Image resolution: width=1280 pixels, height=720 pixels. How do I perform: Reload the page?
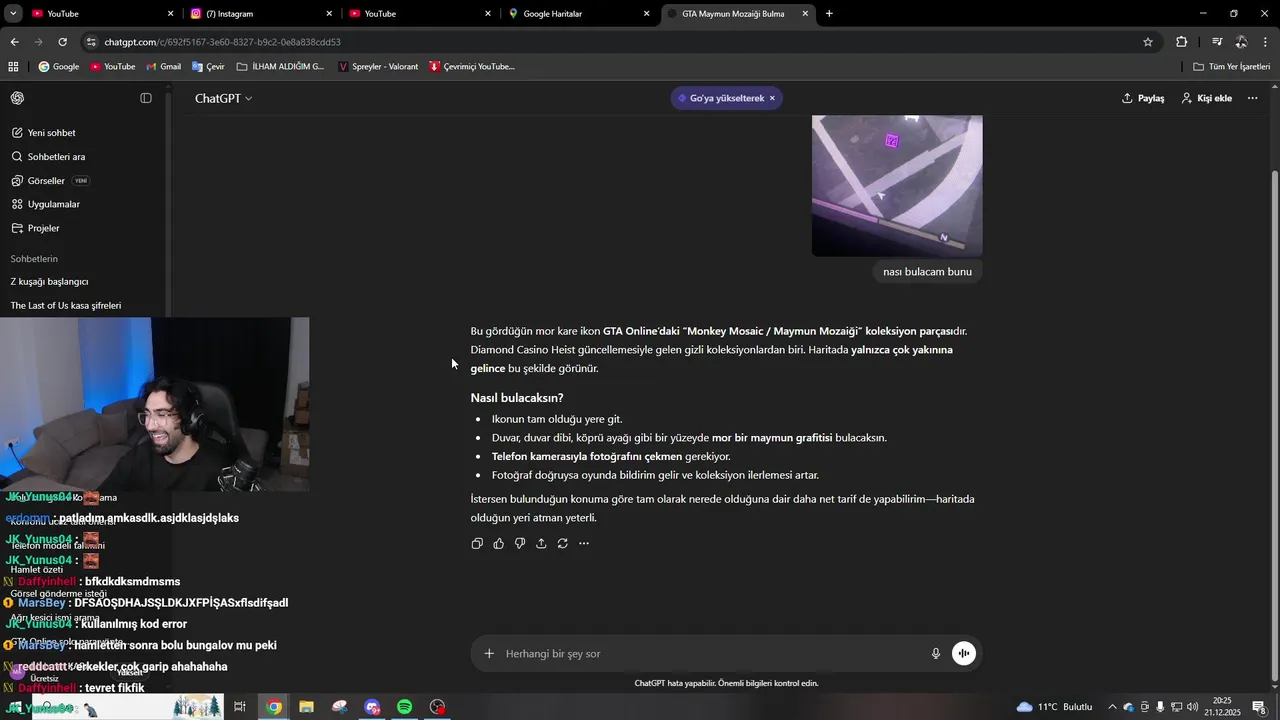[x=62, y=42]
